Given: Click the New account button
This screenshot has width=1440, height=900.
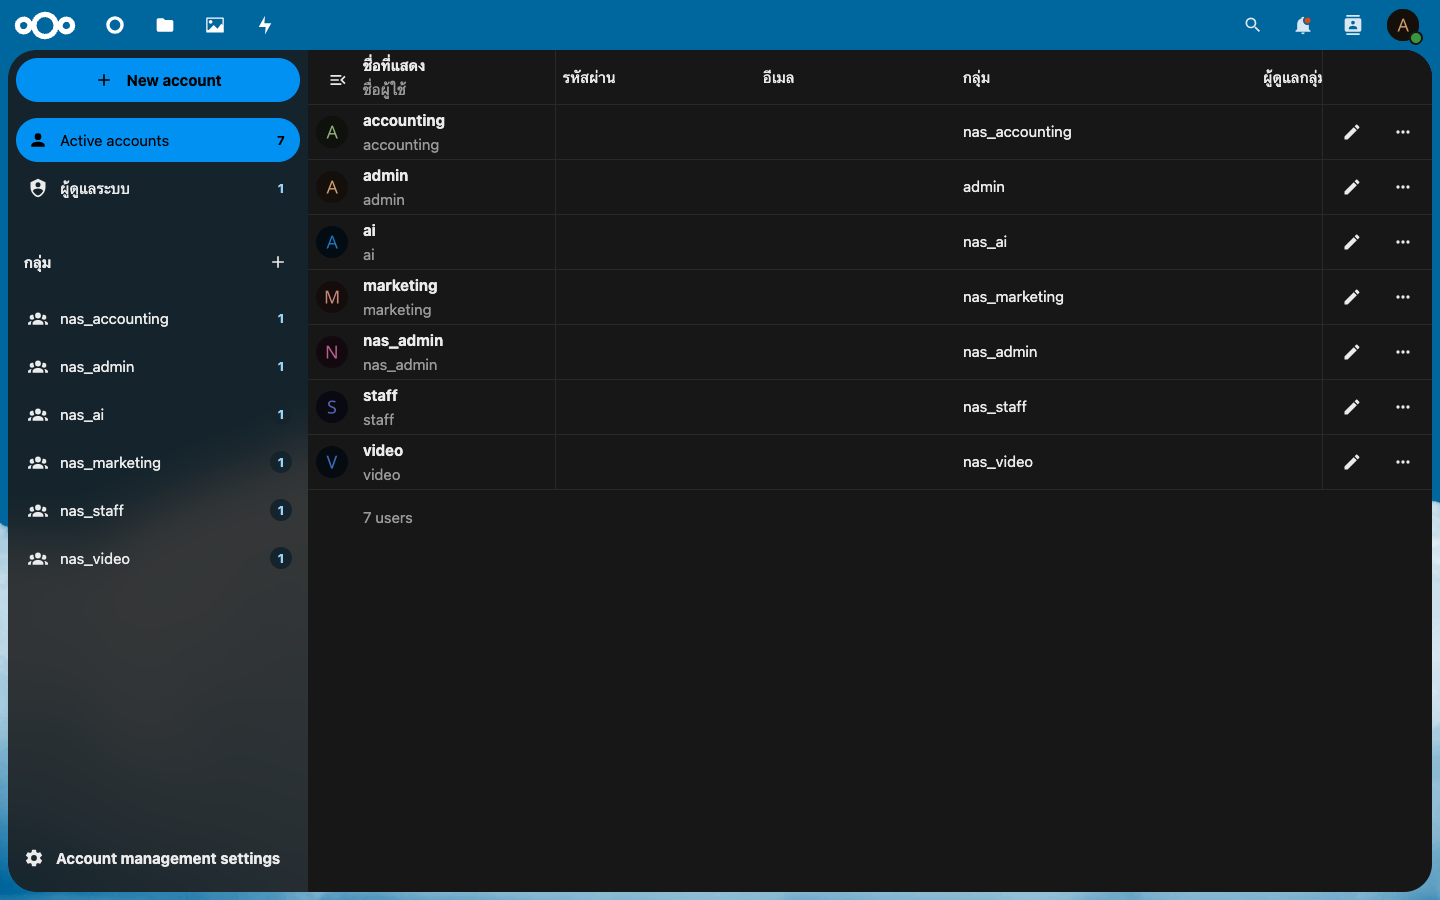Looking at the screenshot, I should click(158, 80).
